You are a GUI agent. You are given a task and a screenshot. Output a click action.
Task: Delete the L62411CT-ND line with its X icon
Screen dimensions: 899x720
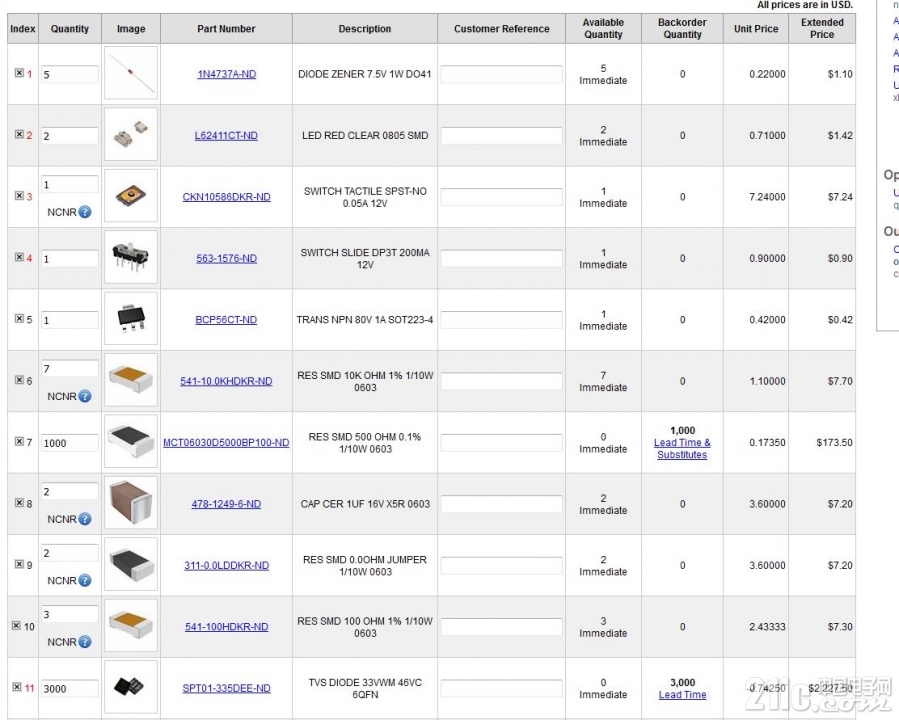pos(19,134)
